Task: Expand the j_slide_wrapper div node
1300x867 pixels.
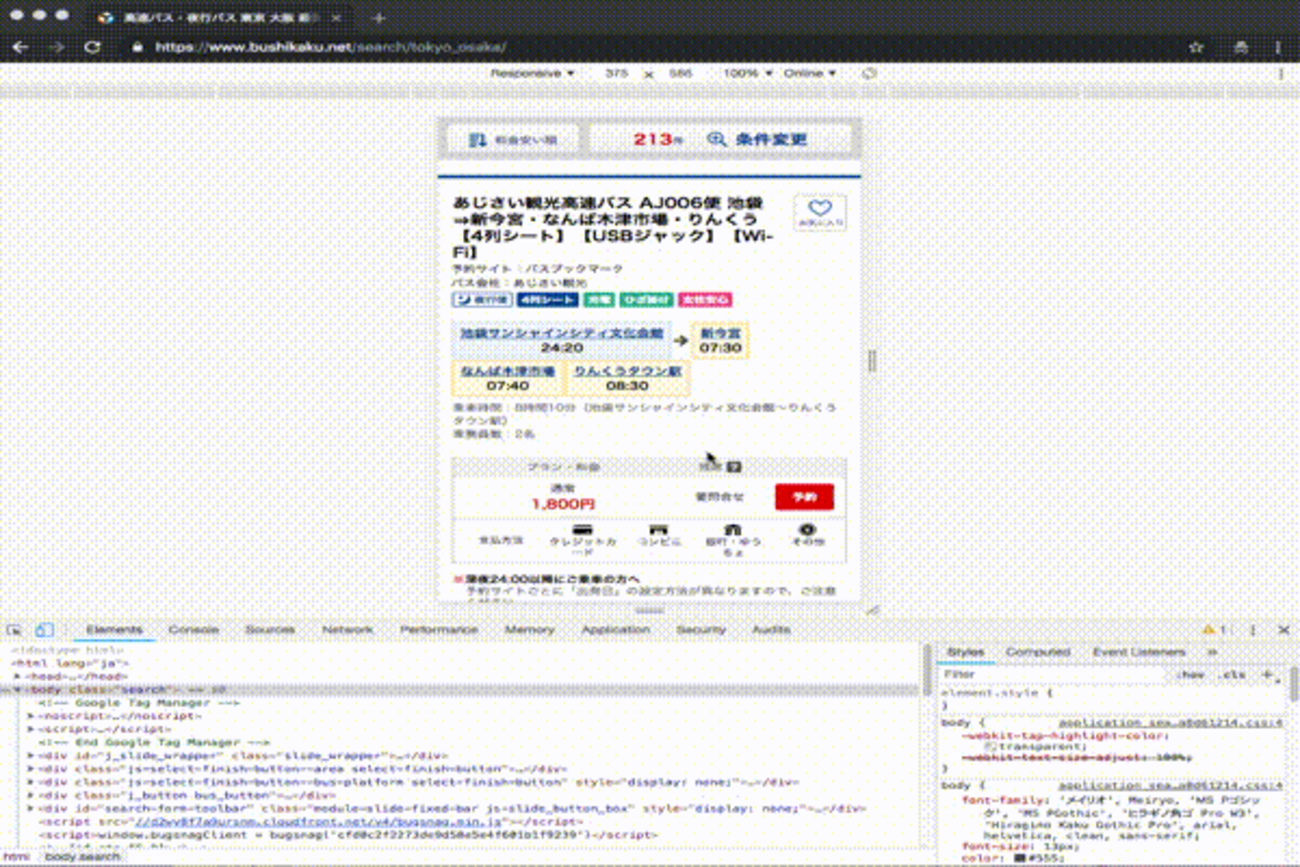Action: (x=31, y=756)
